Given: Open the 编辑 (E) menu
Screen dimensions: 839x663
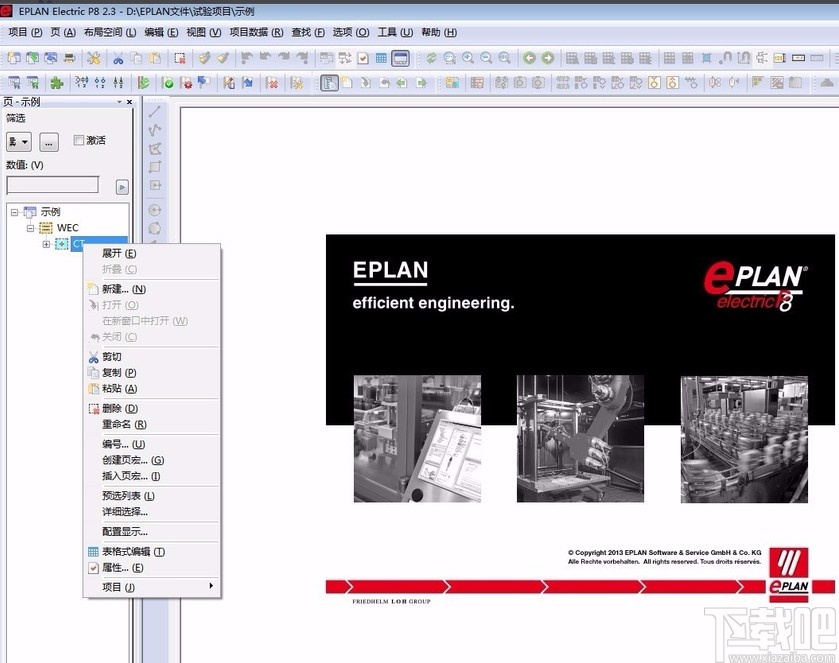Looking at the screenshot, I should pos(161,32).
